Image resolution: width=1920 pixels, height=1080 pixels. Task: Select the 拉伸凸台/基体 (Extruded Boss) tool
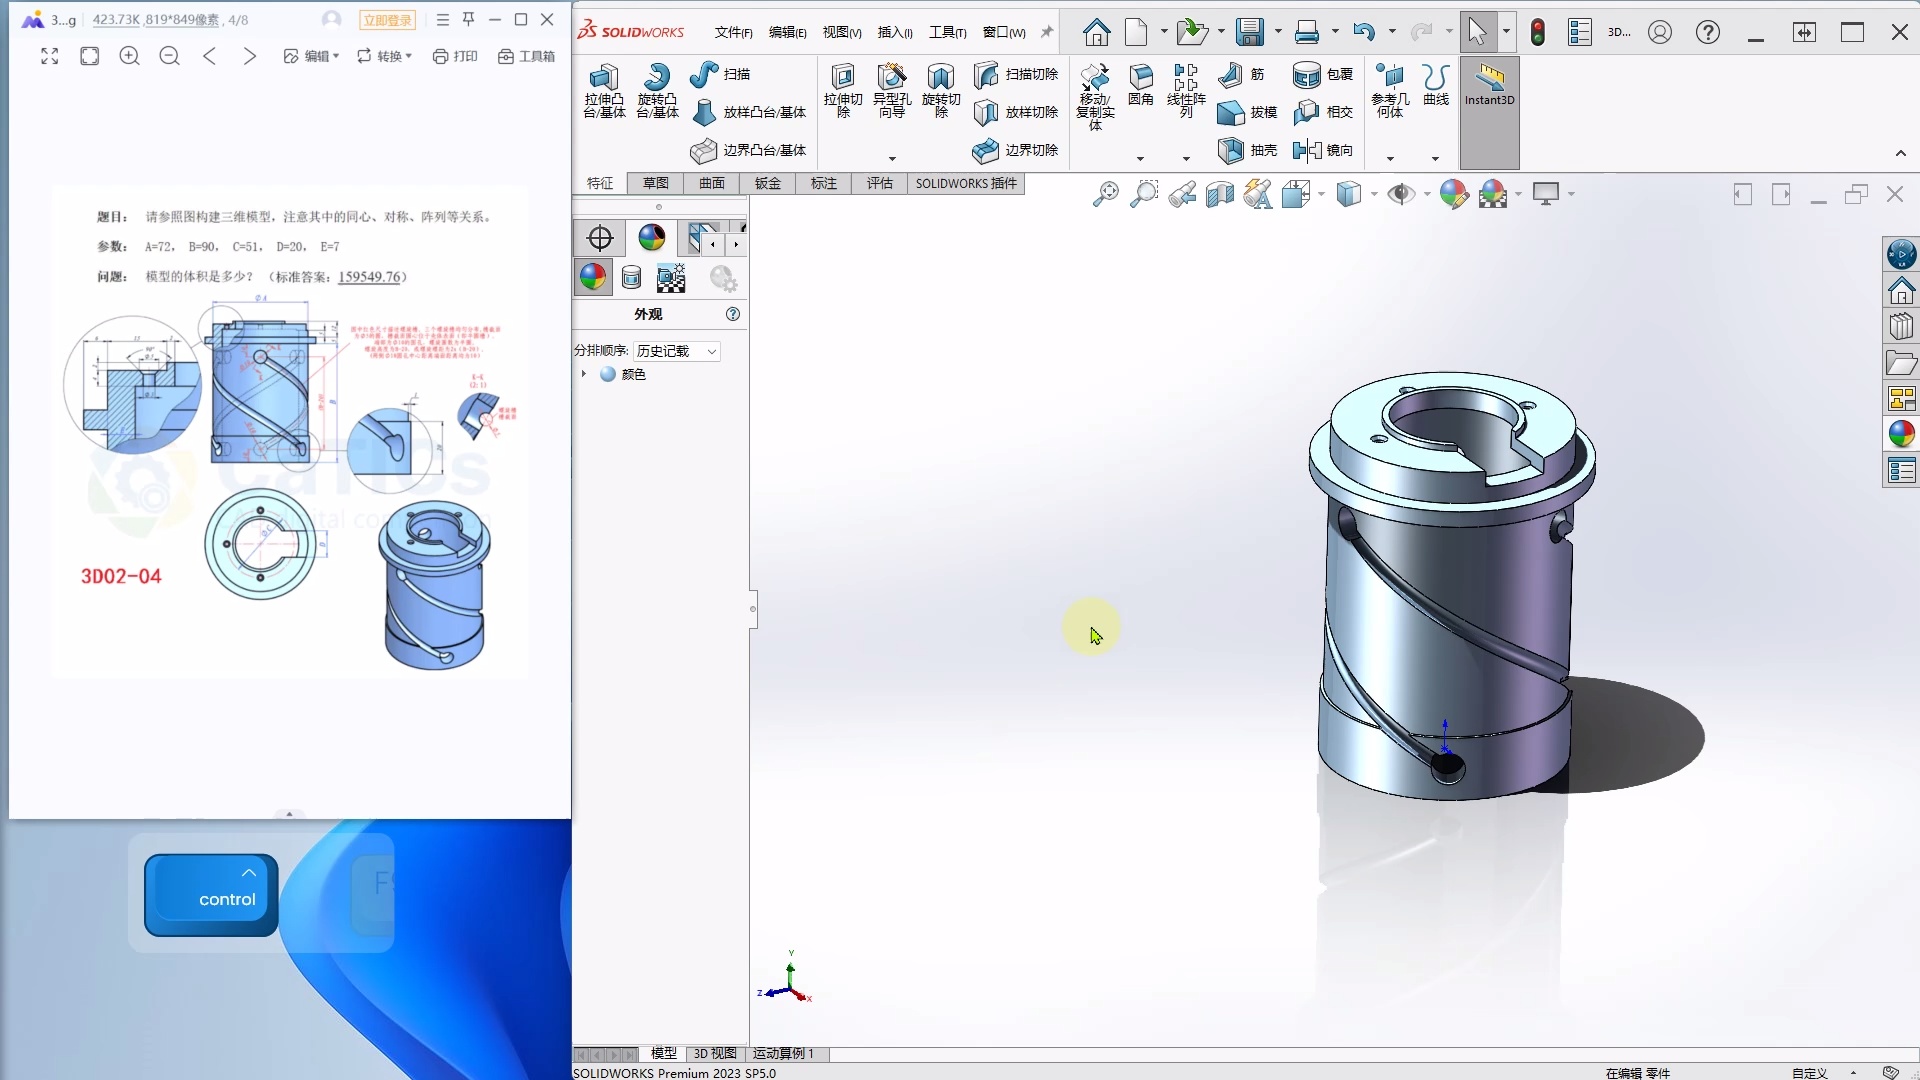tap(602, 92)
